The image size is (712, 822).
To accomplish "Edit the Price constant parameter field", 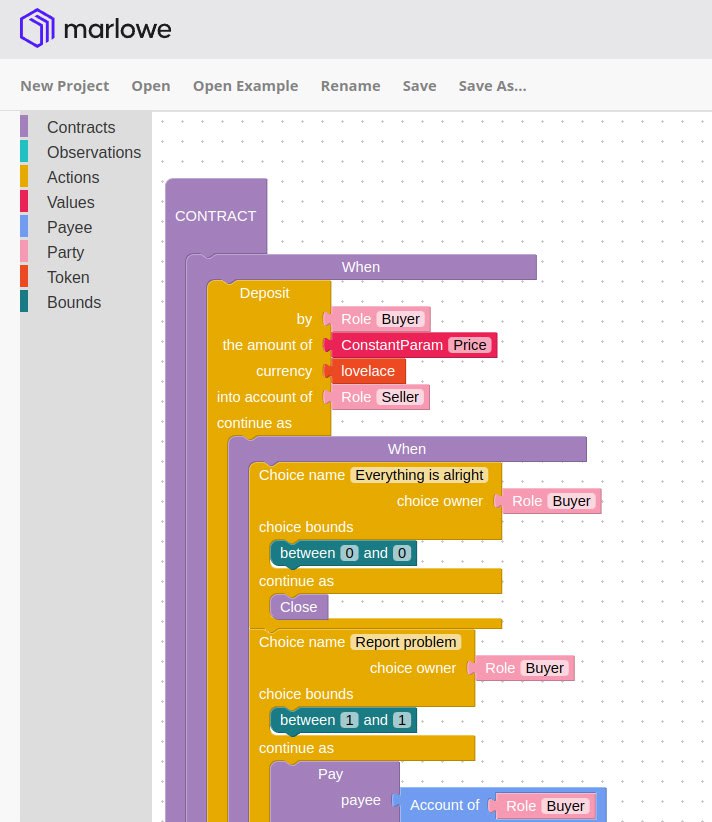I will (470, 345).
